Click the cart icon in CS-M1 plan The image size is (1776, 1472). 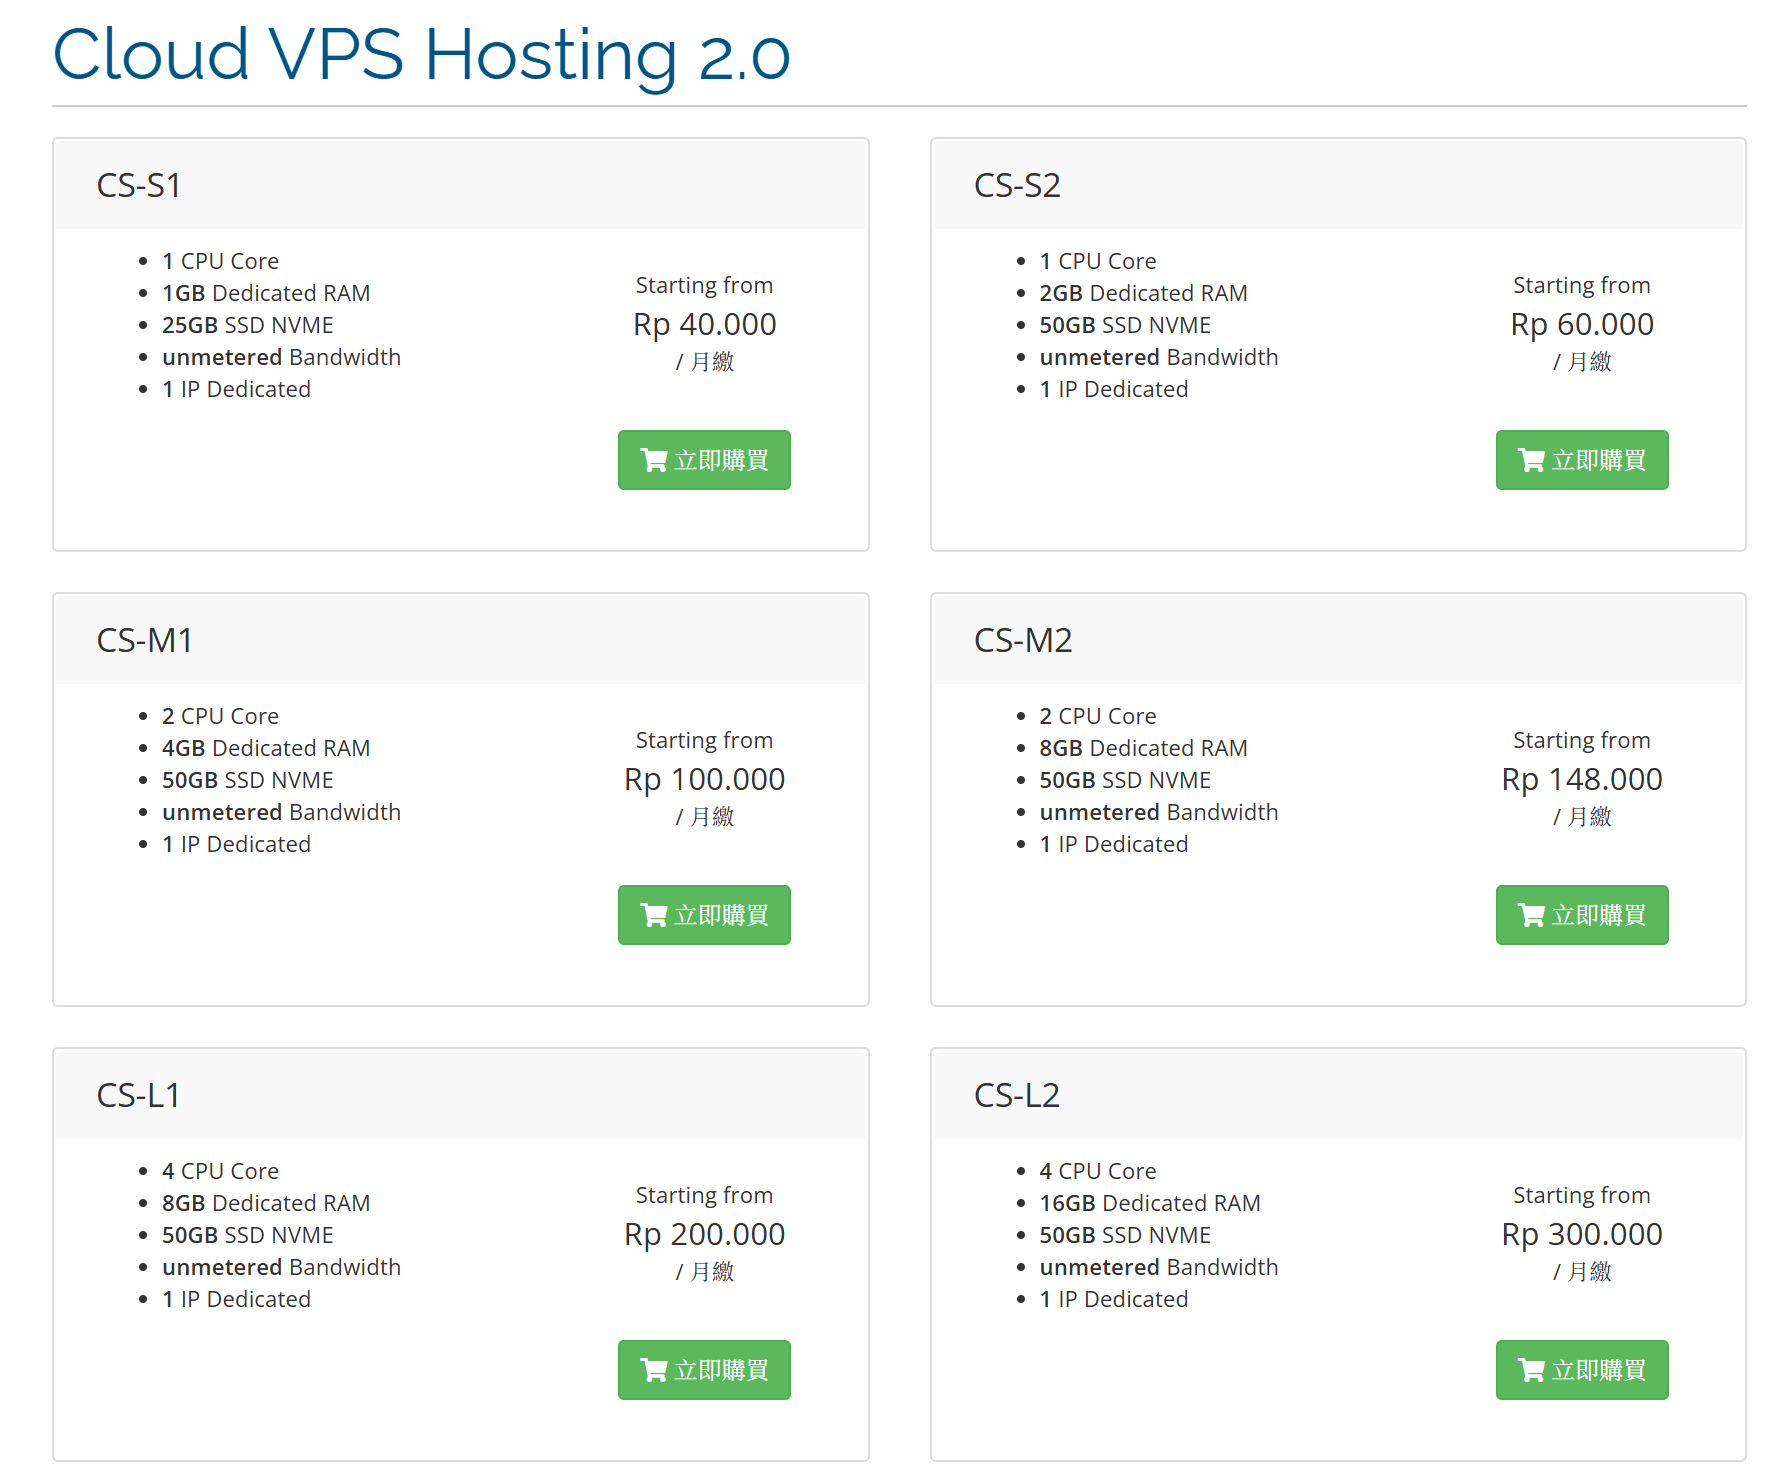(654, 915)
